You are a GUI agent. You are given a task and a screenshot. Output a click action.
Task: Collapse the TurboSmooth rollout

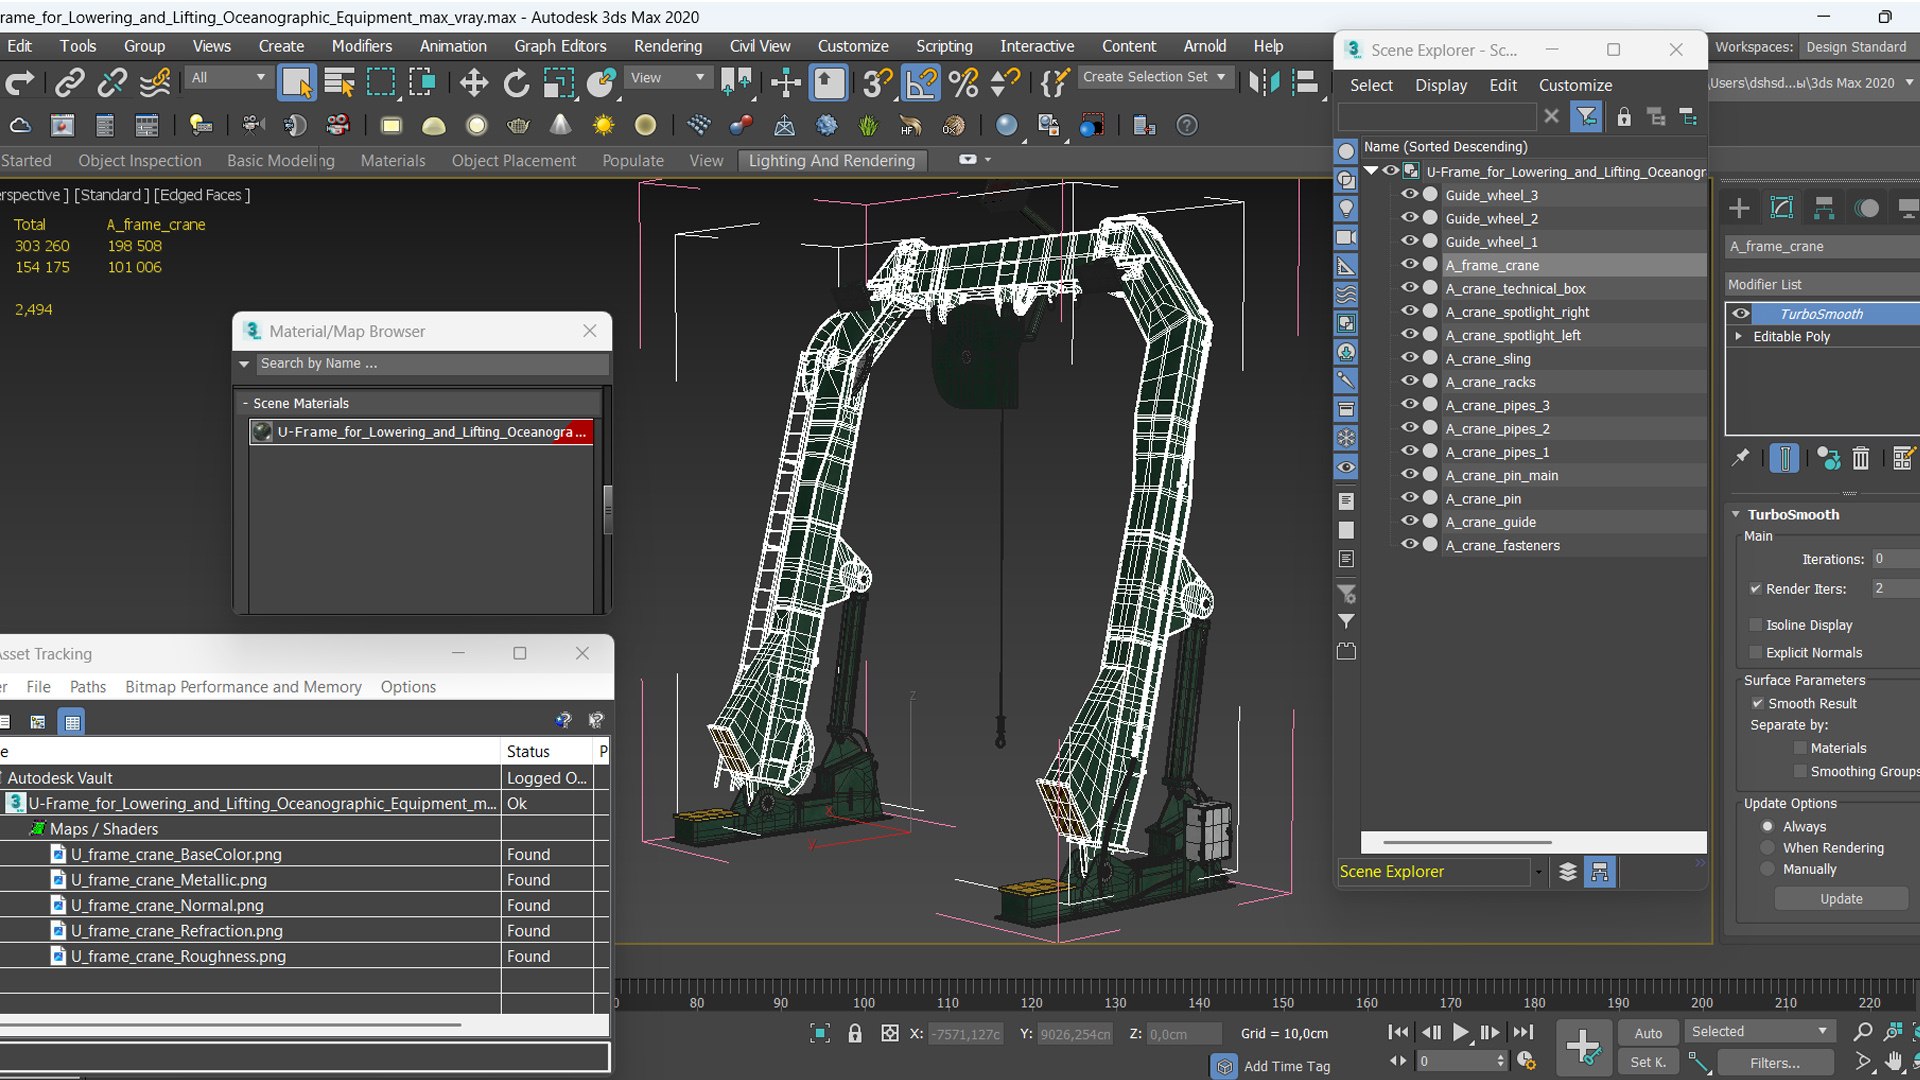(x=1736, y=514)
